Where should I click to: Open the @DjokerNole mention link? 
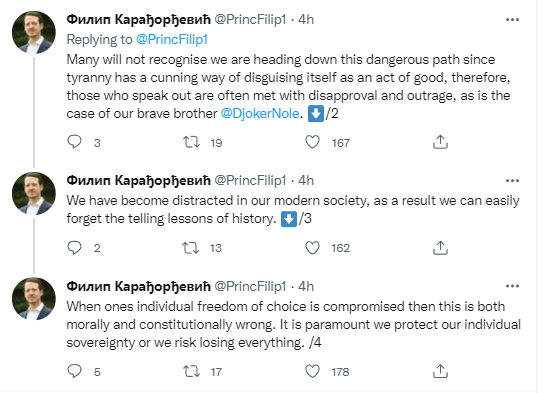click(x=260, y=113)
